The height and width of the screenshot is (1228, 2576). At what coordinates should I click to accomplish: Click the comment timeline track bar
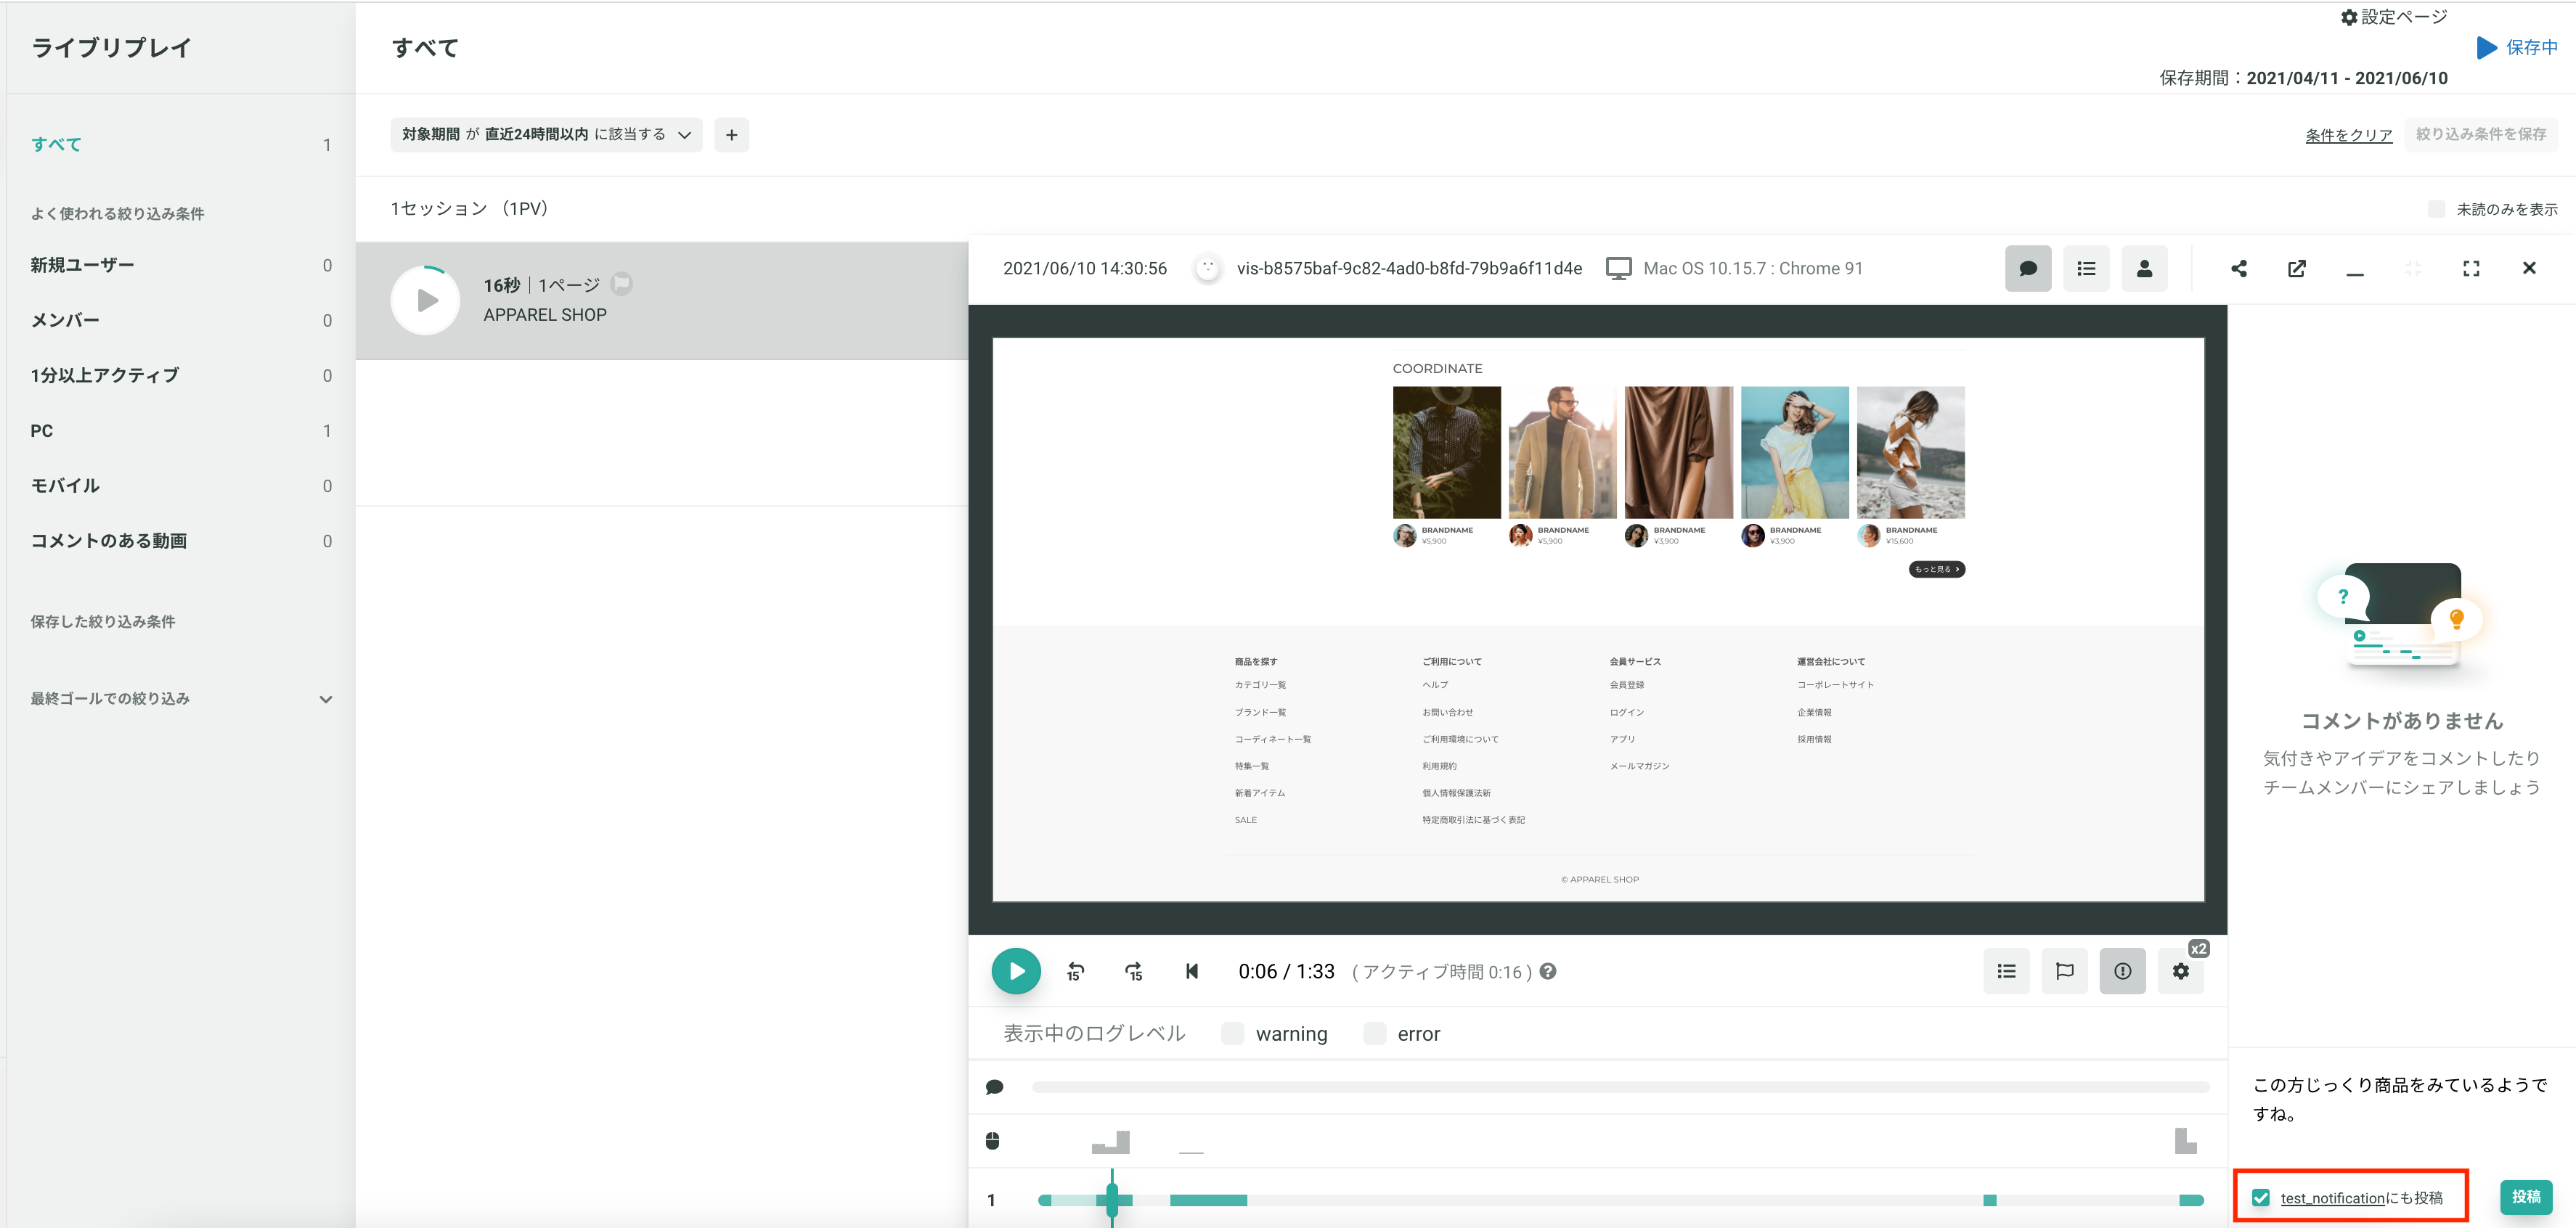point(1620,1087)
